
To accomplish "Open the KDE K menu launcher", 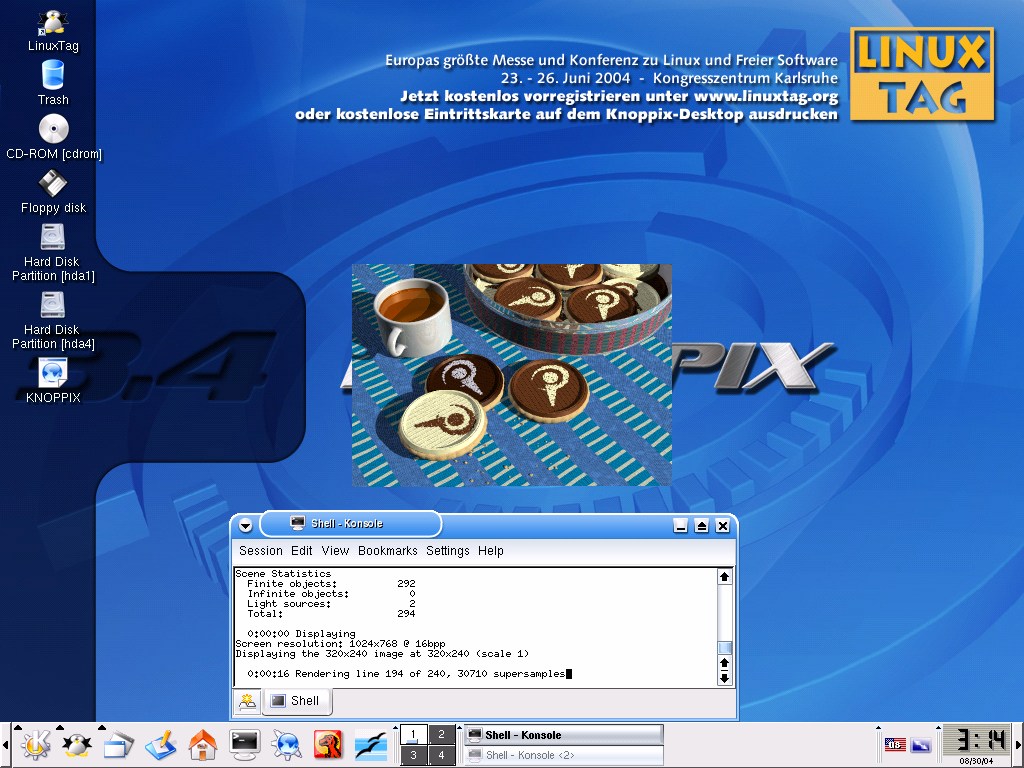I will click(36, 744).
